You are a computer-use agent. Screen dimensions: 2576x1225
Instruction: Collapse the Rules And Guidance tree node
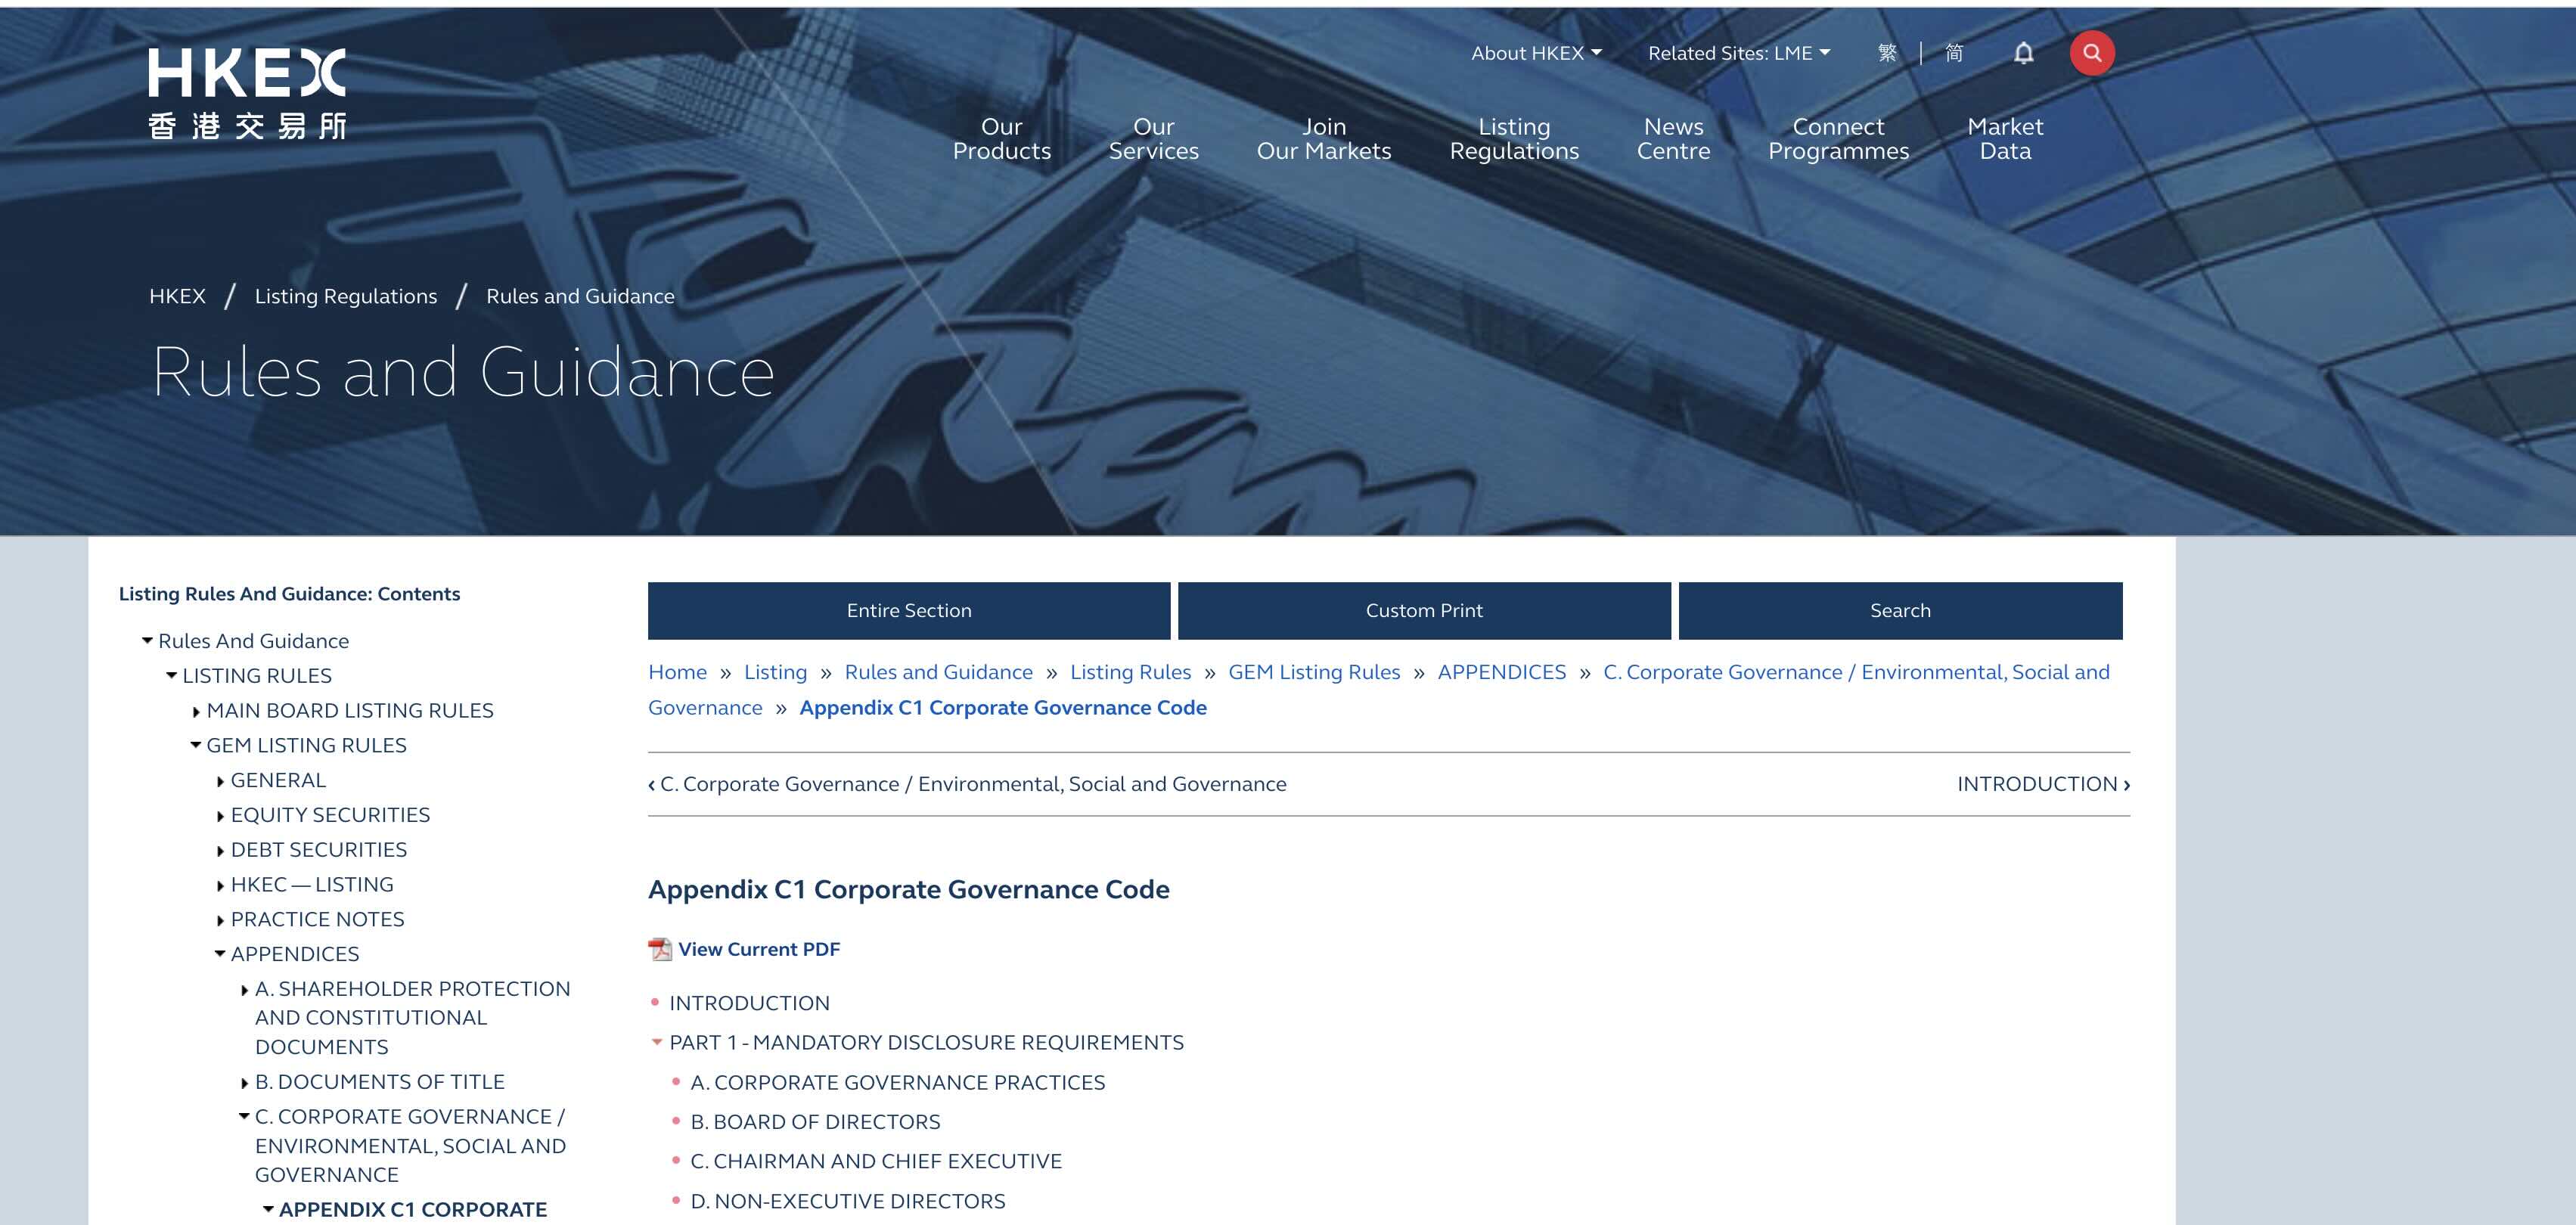[147, 640]
